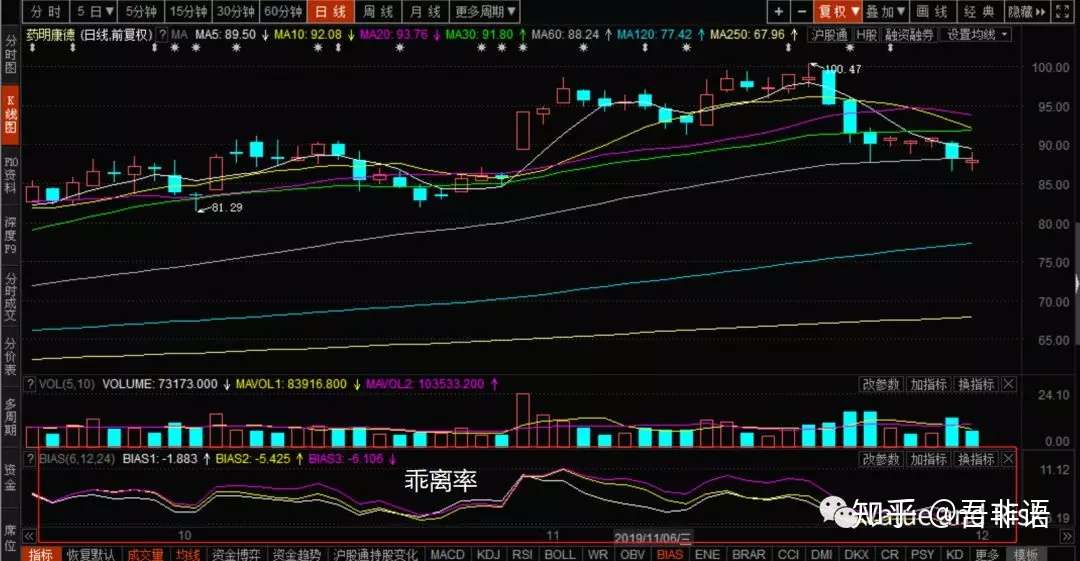Select the RSI indicator tab
Screen dimensions: 1080x561
click(522, 554)
